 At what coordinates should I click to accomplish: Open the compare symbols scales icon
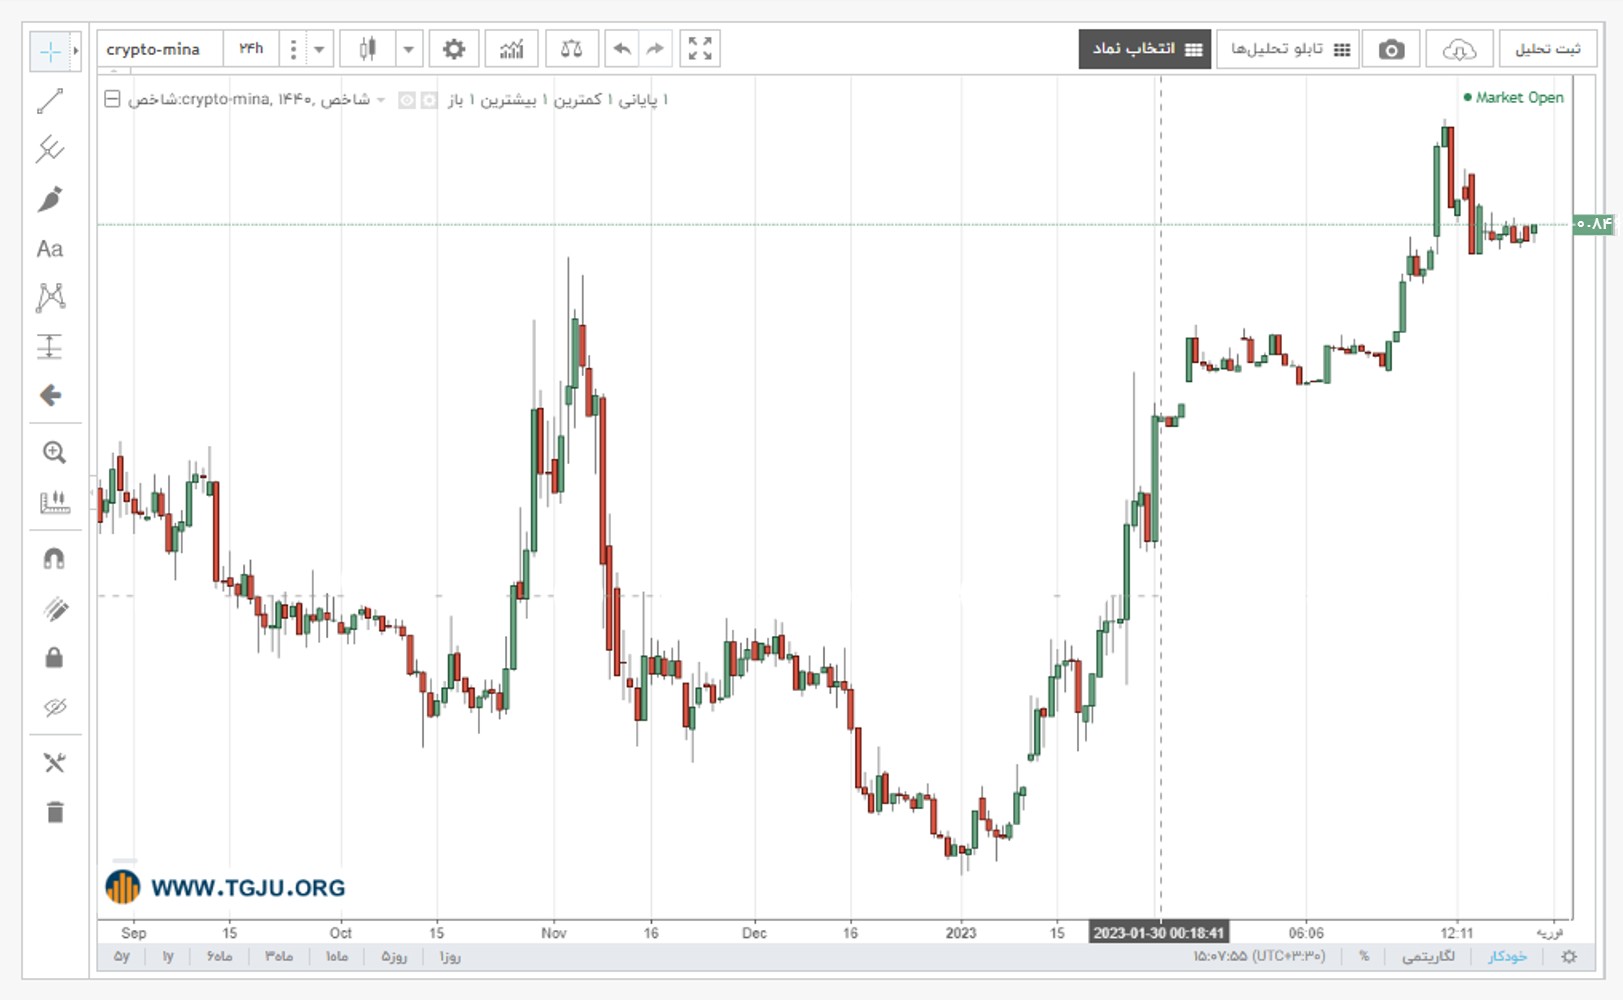tap(571, 48)
